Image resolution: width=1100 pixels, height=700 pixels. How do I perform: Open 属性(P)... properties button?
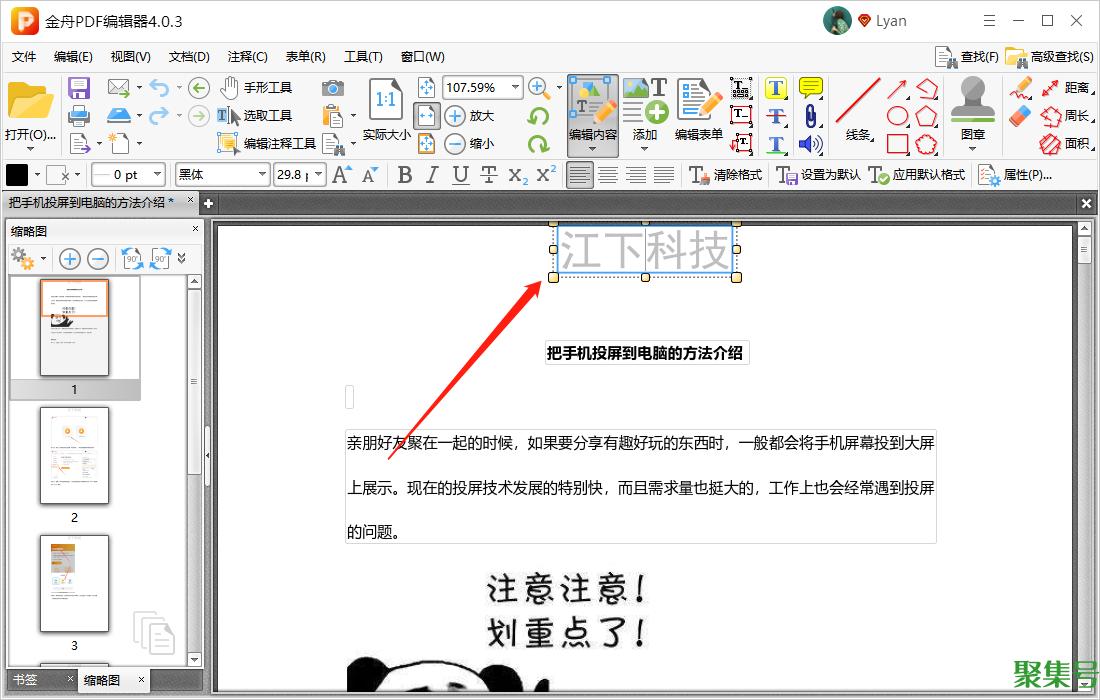coord(1015,175)
